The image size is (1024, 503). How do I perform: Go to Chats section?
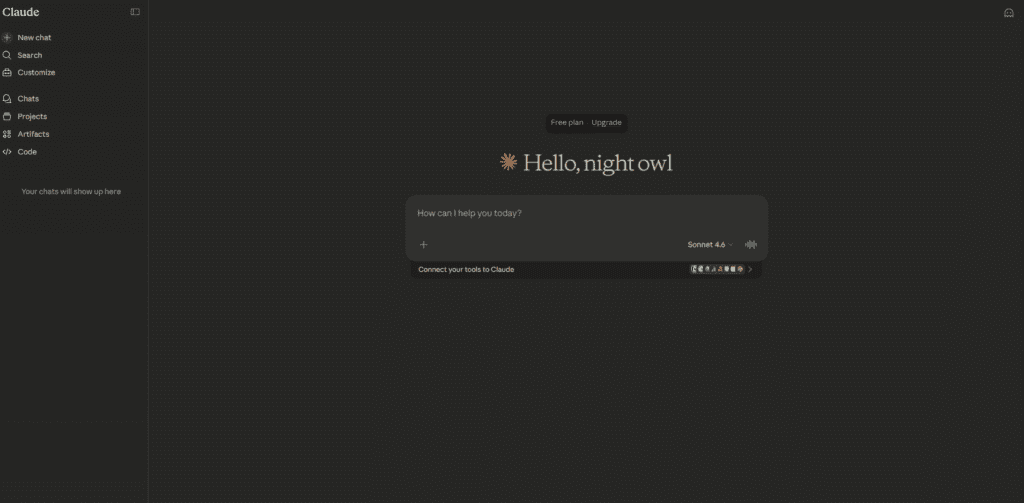[x=28, y=99]
